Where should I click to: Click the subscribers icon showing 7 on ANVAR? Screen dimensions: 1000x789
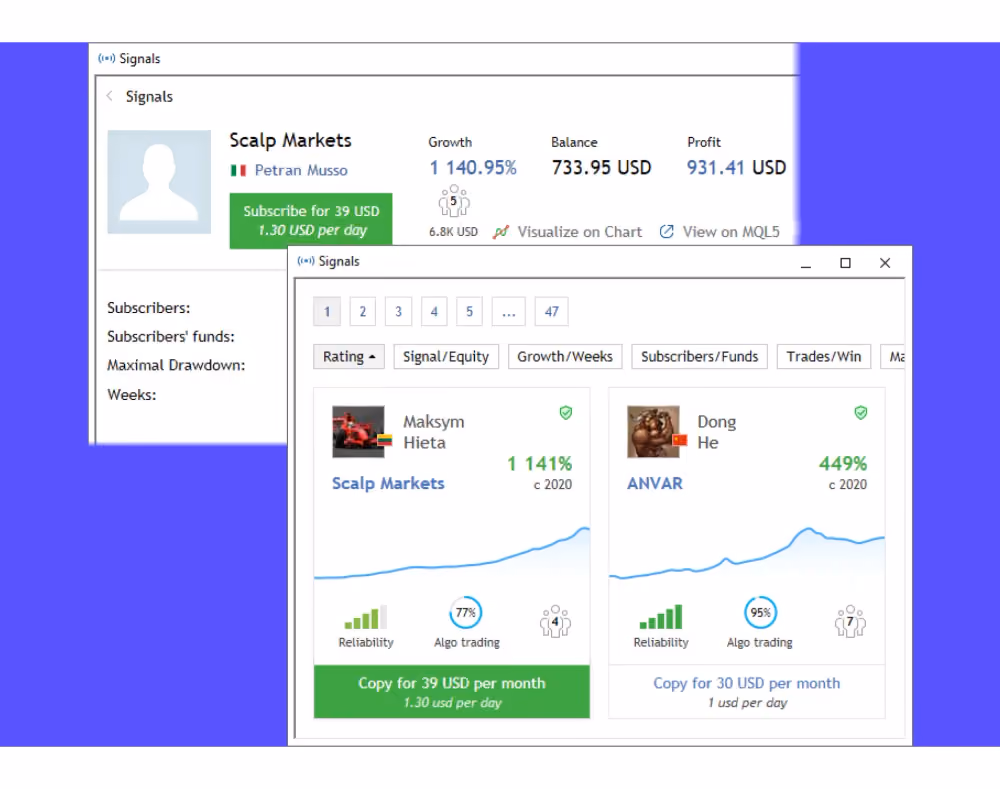pyautogui.click(x=850, y=621)
